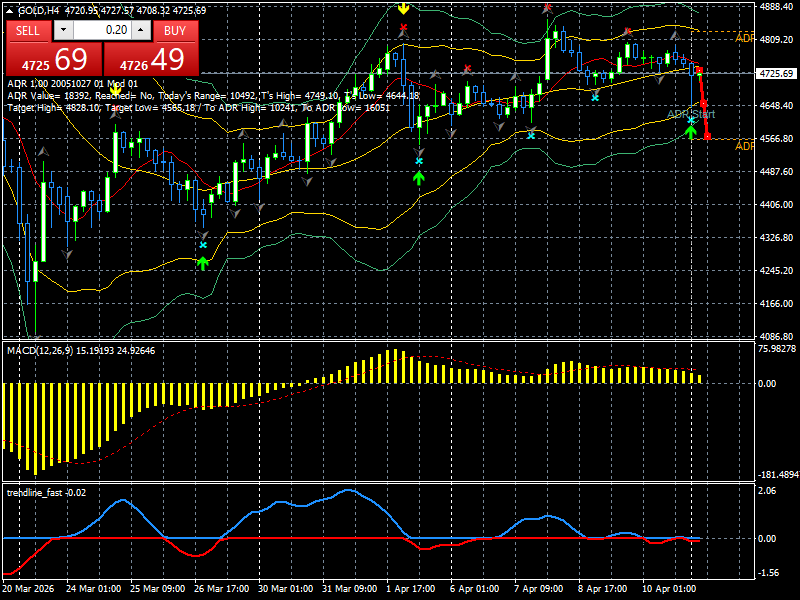Click the 7 Apr 09:00 time label
The width and height of the screenshot is (800, 600).
538,588
